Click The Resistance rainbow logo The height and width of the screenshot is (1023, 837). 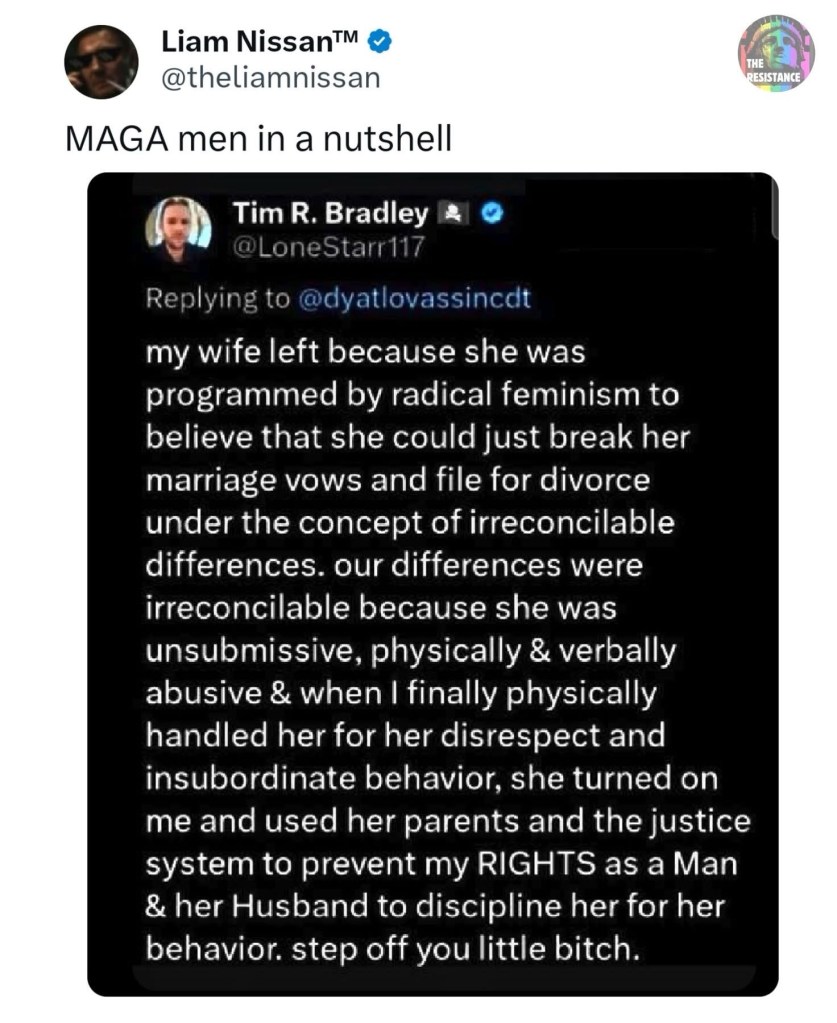pos(775,54)
